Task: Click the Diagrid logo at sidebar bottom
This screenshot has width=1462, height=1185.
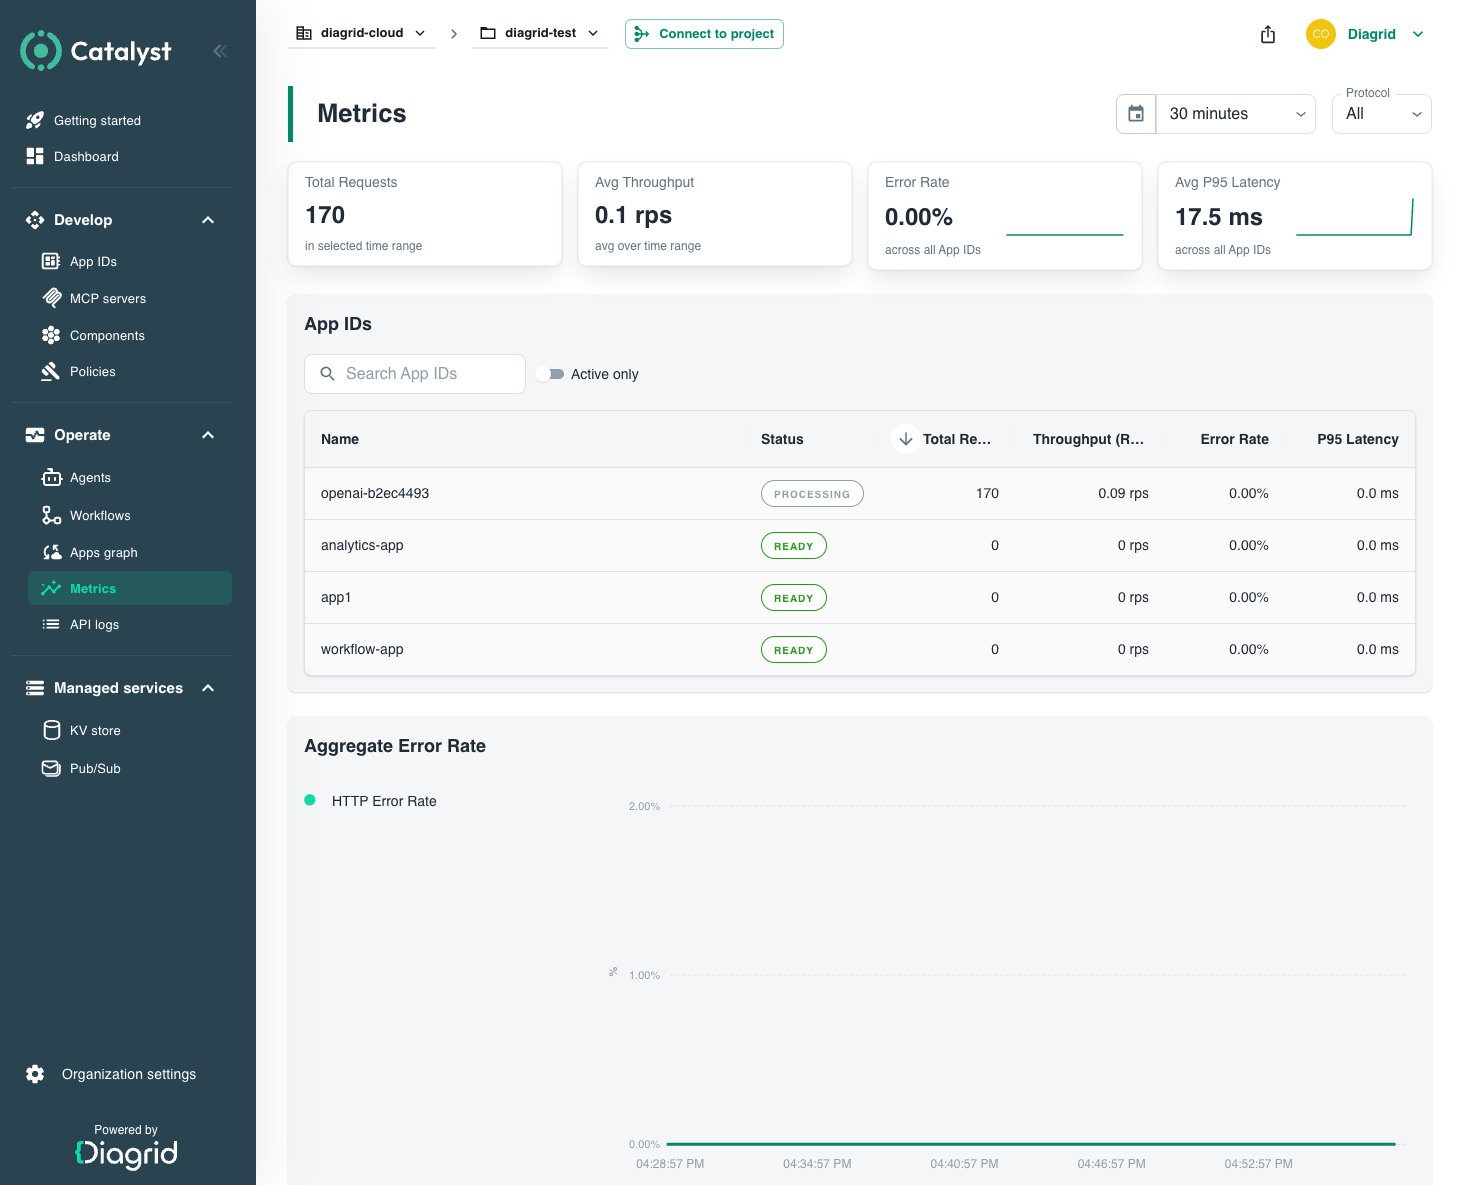Action: click(x=127, y=1153)
